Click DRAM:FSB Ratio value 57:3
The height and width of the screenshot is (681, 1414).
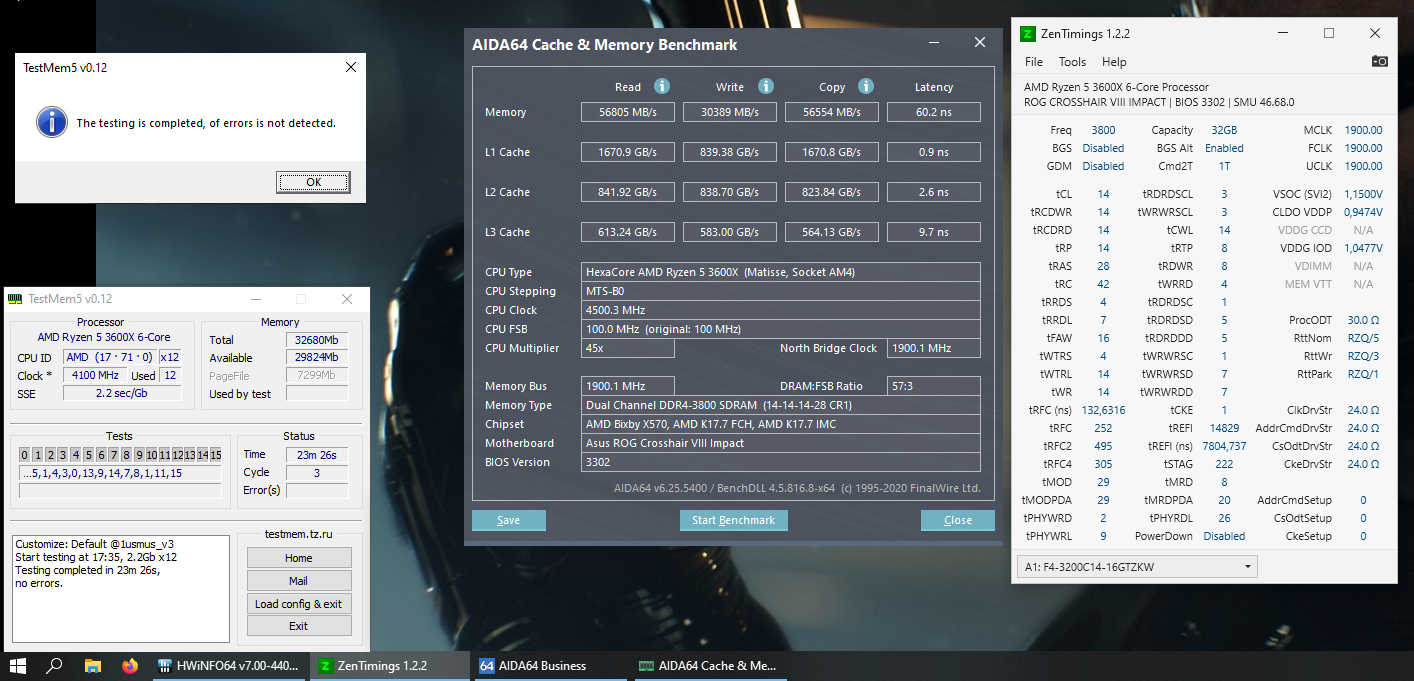pyautogui.click(x=934, y=386)
